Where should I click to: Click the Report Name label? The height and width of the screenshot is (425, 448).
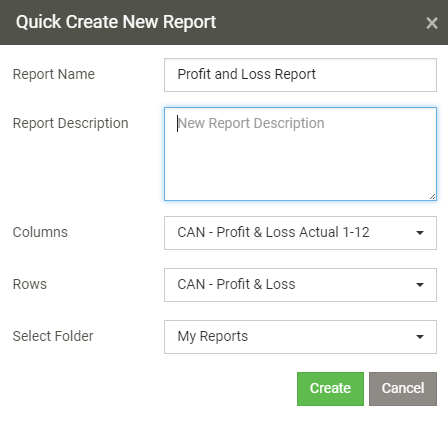tap(54, 74)
